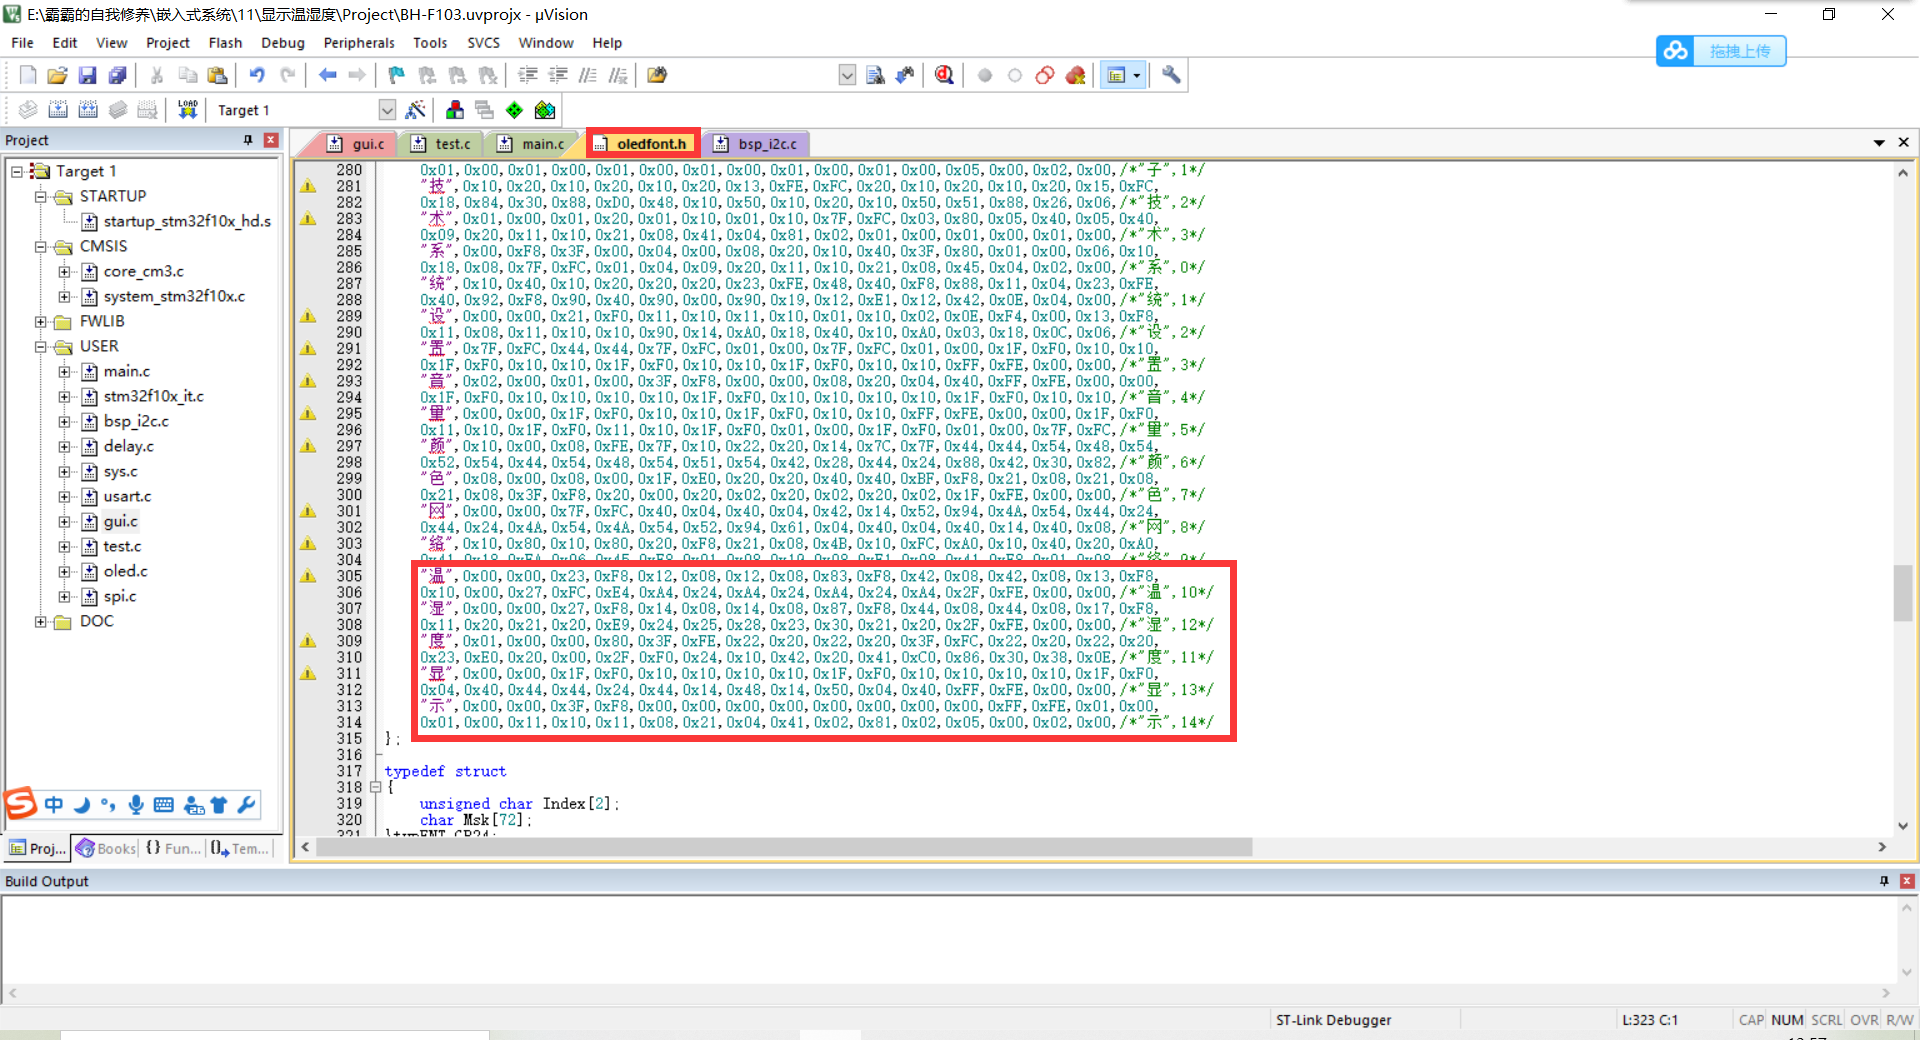
Task: Indent the selected lines
Action: click(528, 75)
